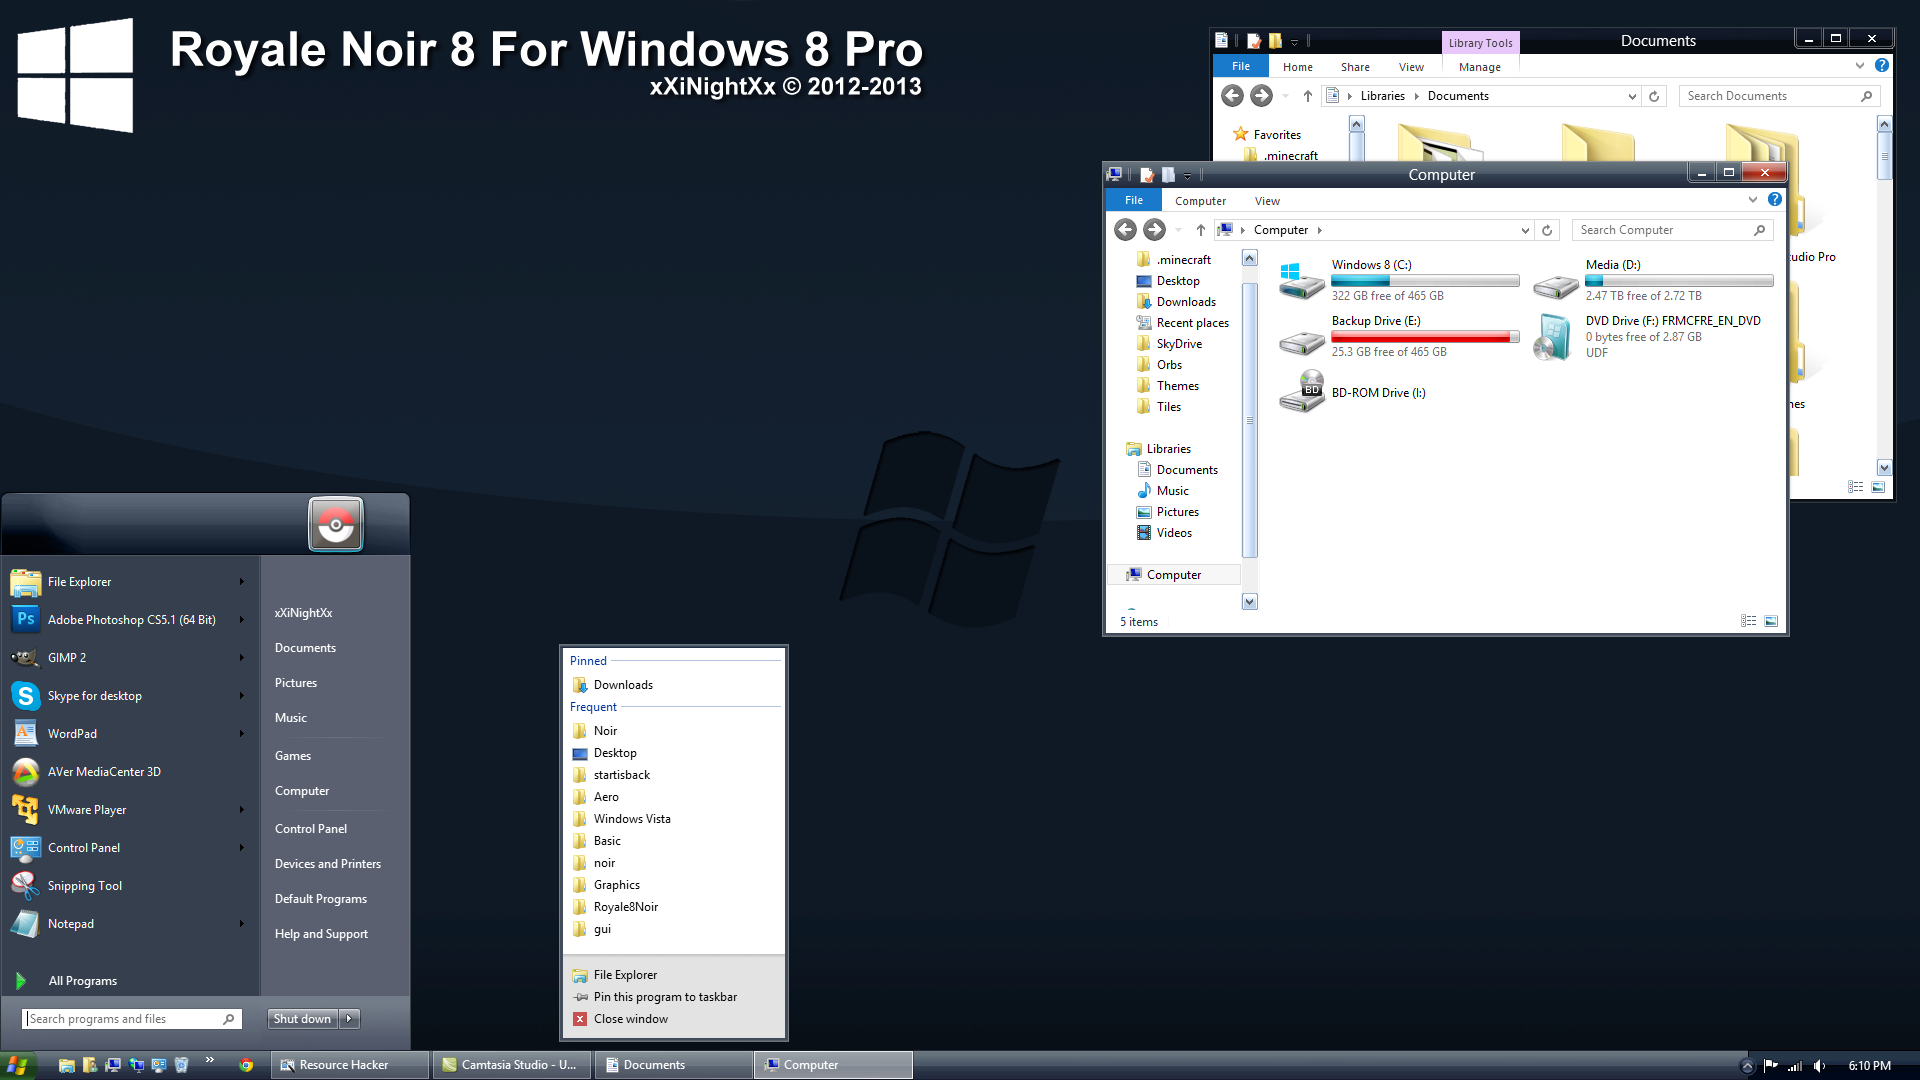Go back in Documents window
1920x1080 pixels.
1232,96
